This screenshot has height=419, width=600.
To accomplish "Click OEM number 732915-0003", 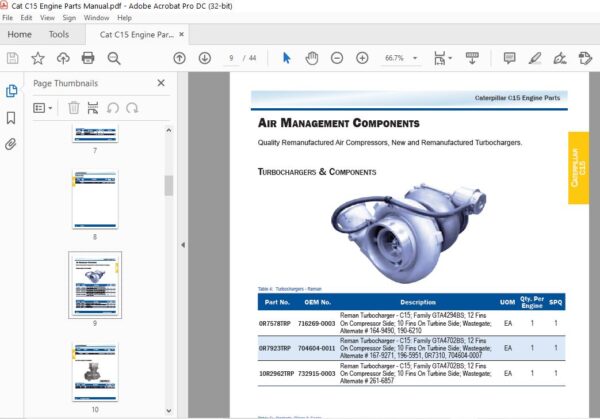I will (x=316, y=373).
